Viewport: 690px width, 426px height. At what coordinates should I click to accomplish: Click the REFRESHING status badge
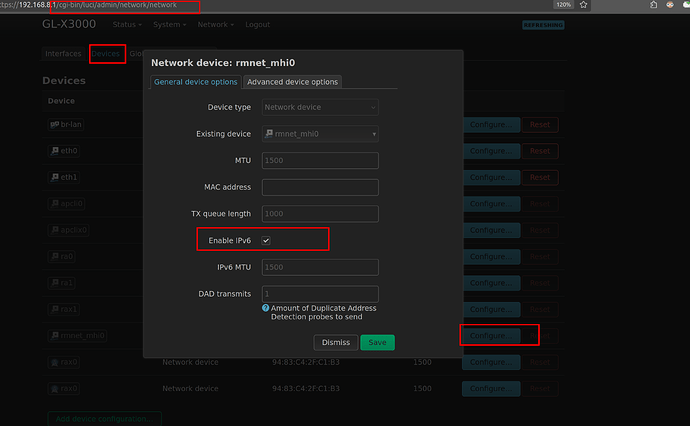click(543, 25)
